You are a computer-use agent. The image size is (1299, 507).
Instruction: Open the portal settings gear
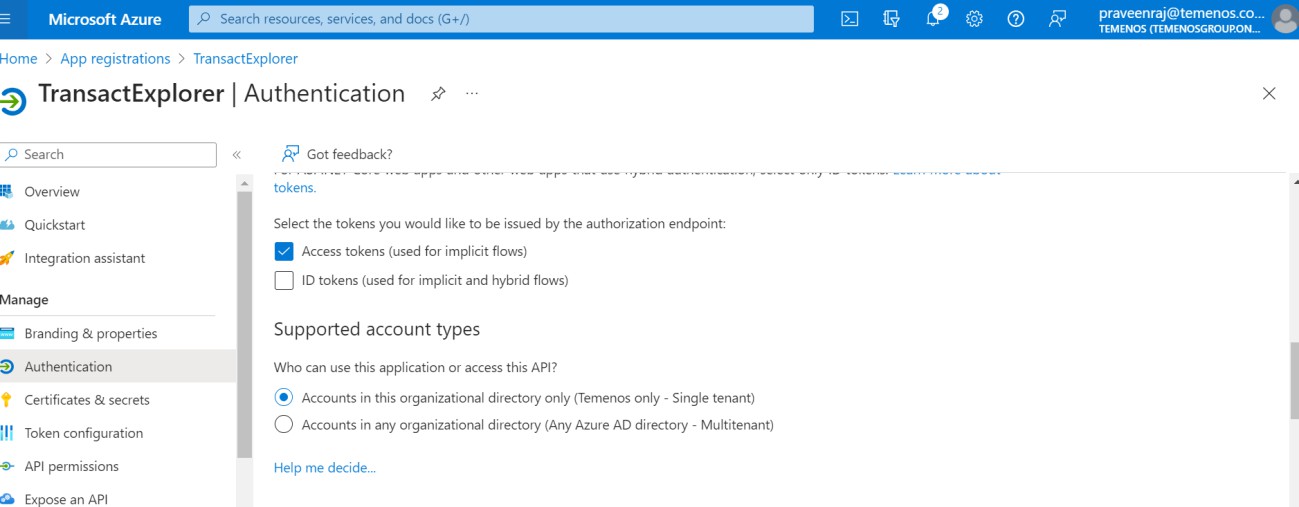pos(975,19)
